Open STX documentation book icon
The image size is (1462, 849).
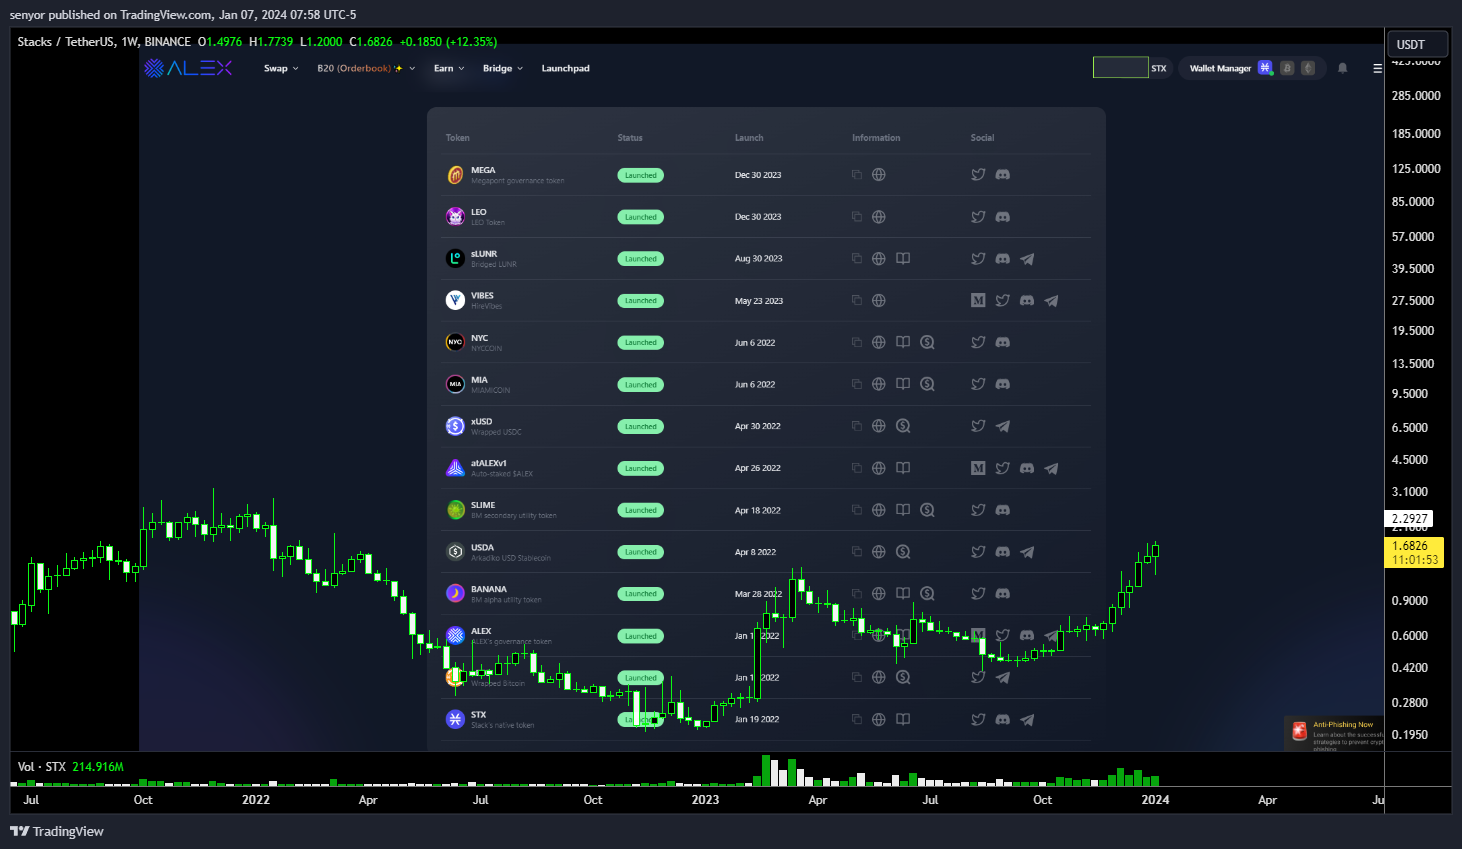click(x=903, y=719)
